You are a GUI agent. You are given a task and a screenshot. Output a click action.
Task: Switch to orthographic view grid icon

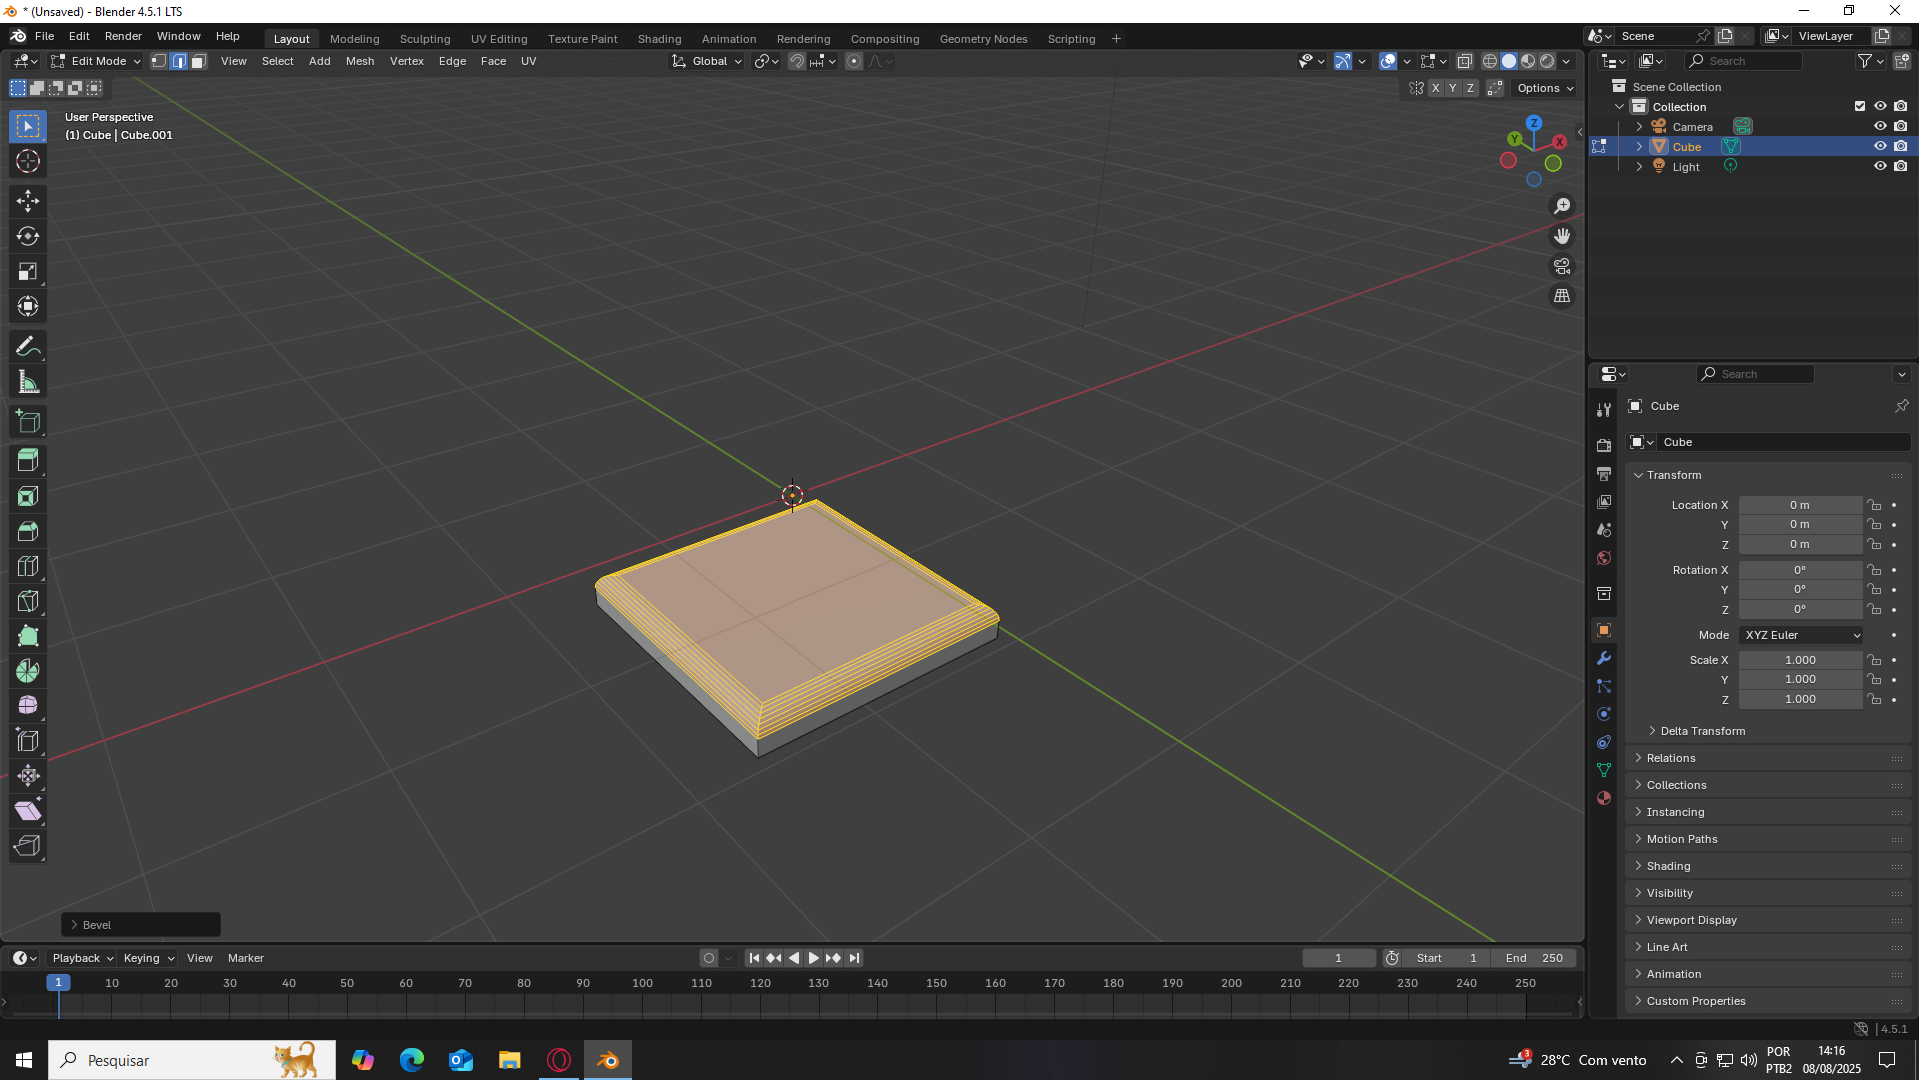click(1562, 296)
